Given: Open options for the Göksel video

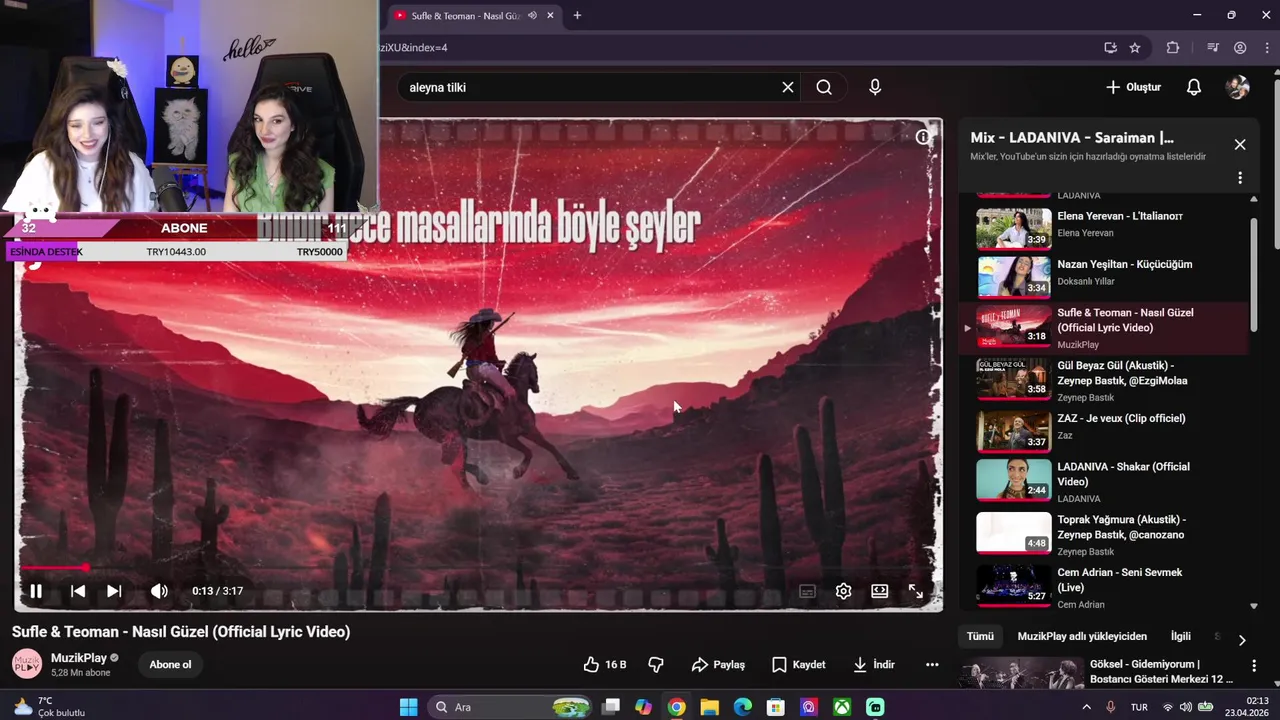Looking at the screenshot, I should click(x=1254, y=666).
